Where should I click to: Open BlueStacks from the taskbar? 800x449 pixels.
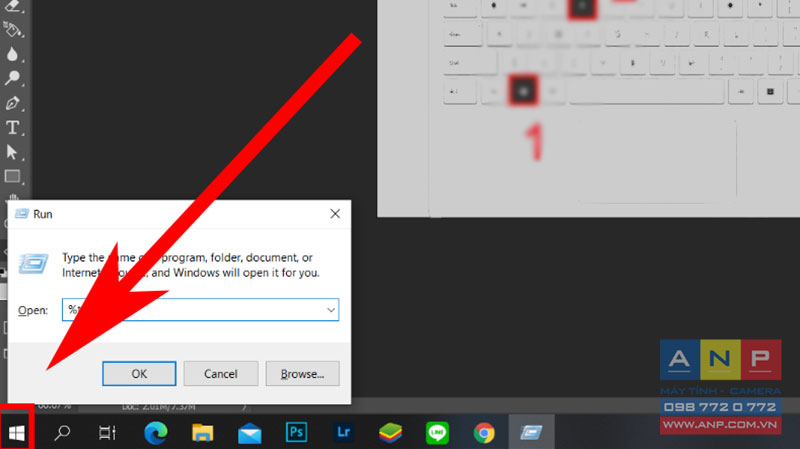point(390,433)
